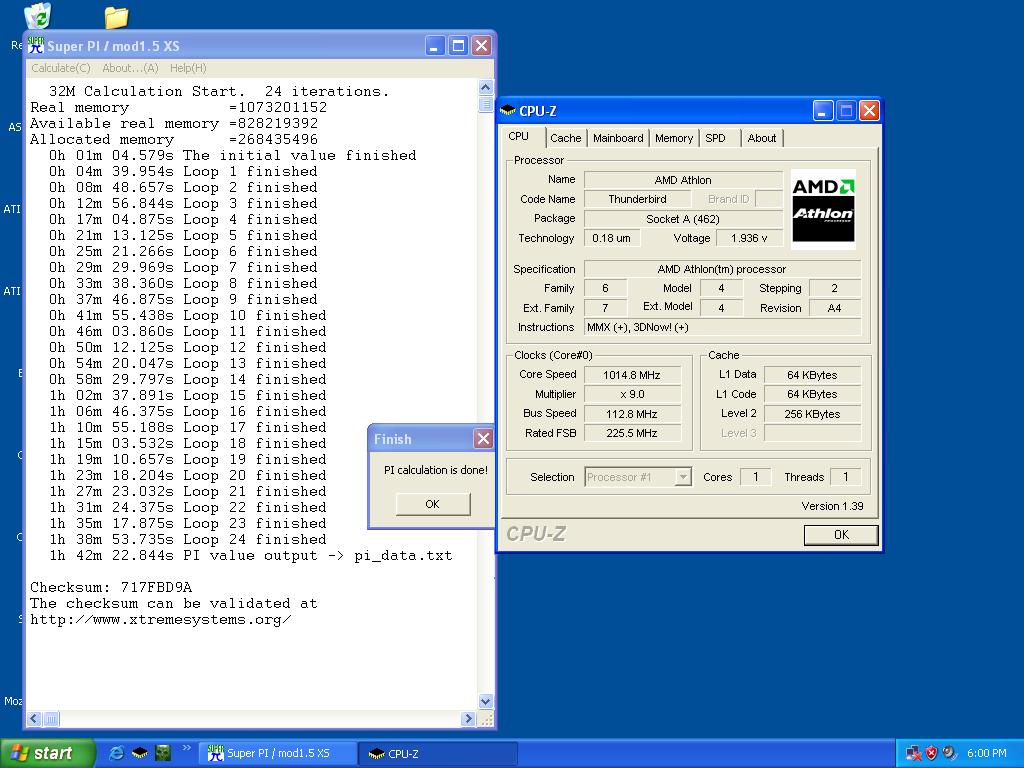Click the 'Loop 24 finished' line
The height and width of the screenshot is (768, 1024).
pos(187,539)
